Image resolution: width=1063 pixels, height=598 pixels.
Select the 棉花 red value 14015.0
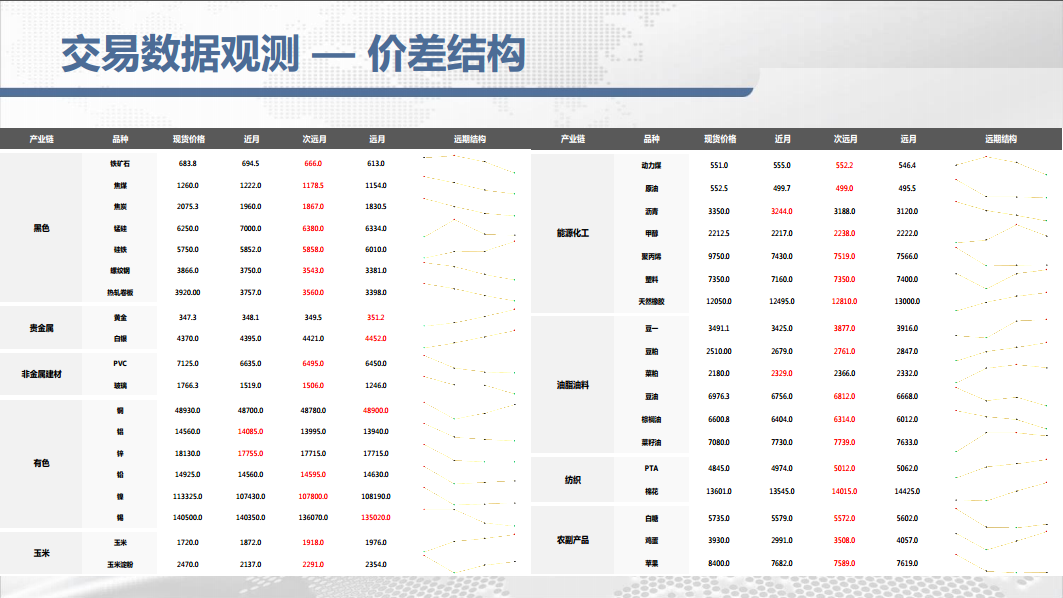click(x=845, y=491)
